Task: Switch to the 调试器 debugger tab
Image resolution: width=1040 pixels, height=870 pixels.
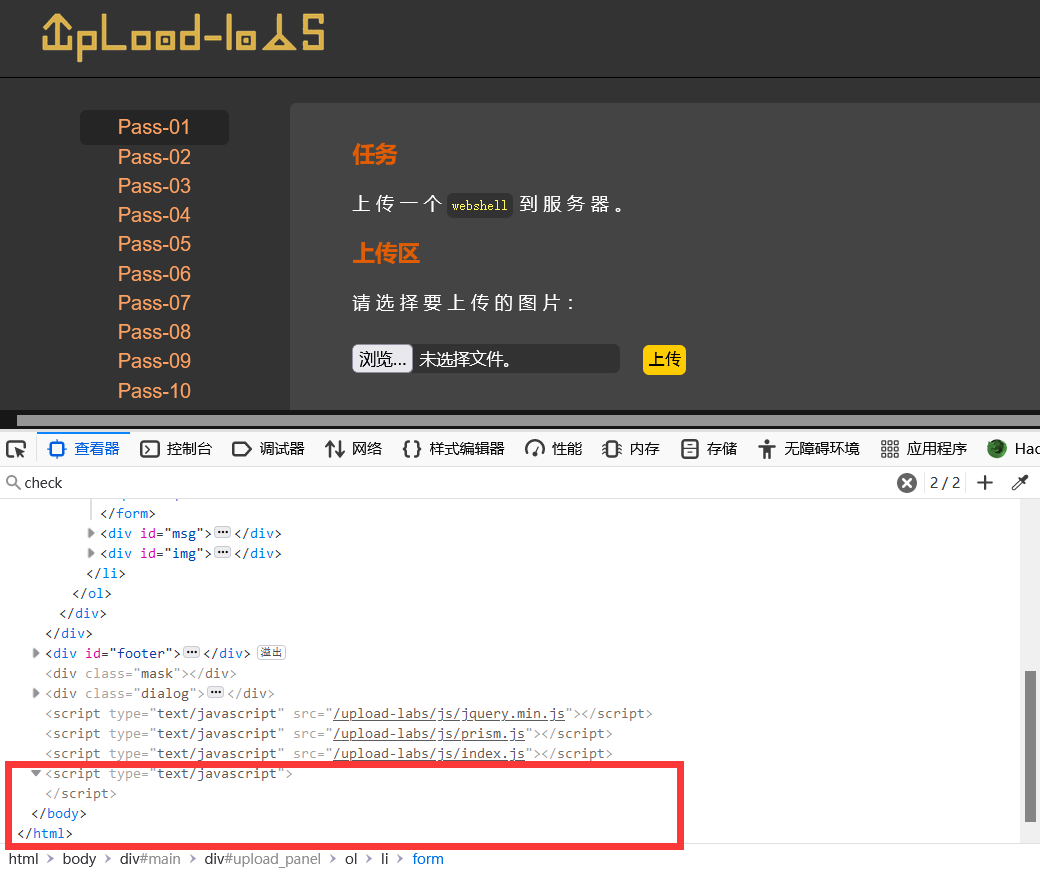Action: pyautogui.click(x=268, y=449)
